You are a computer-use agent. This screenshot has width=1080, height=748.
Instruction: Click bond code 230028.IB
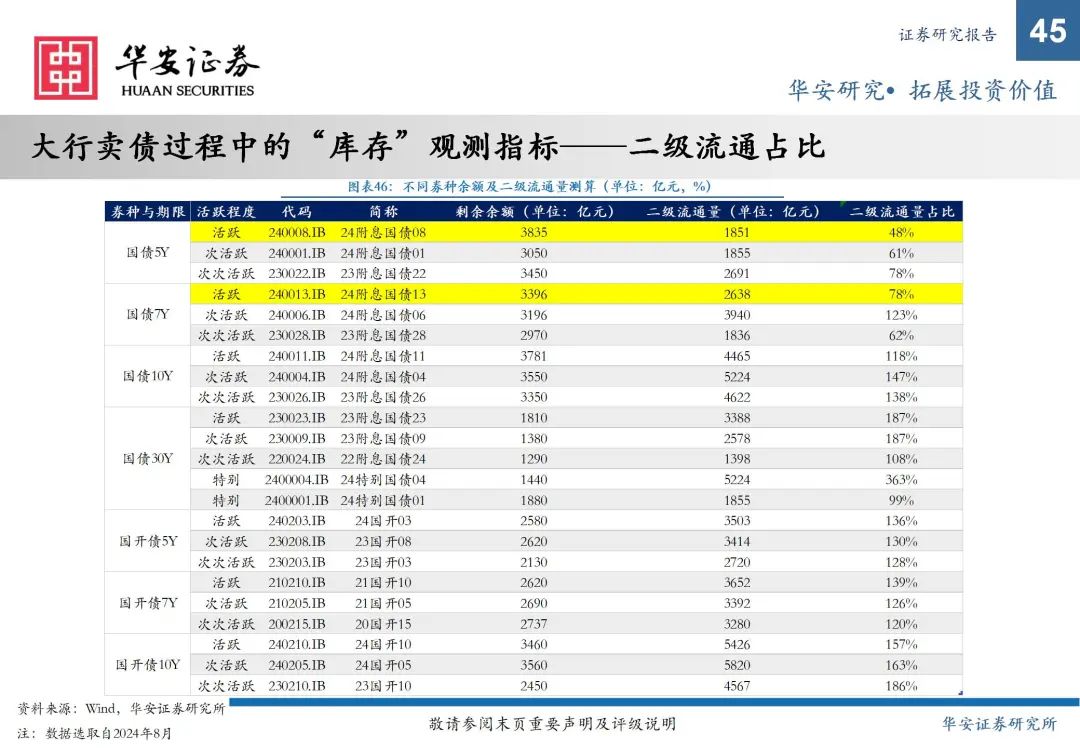coord(297,335)
